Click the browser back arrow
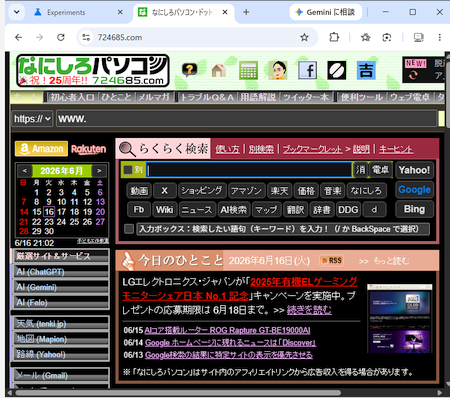The width and height of the screenshot is (450, 398). coord(19,37)
